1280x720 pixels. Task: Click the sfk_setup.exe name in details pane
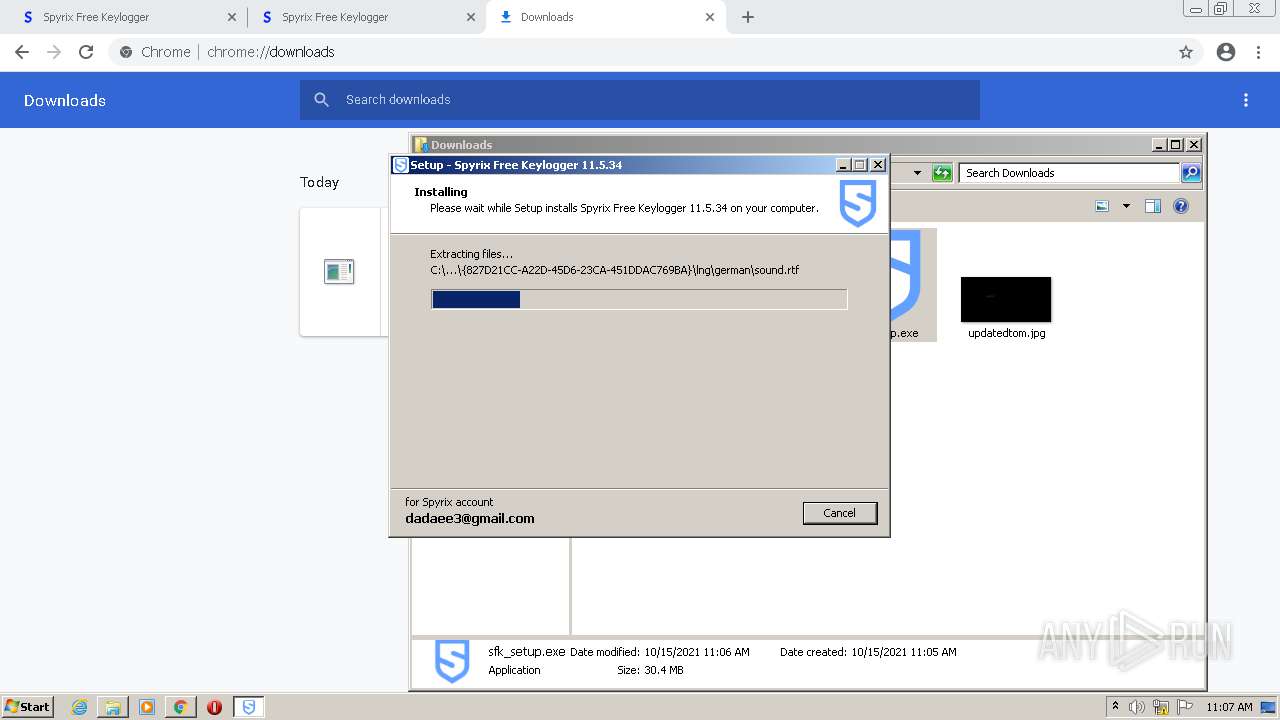pyautogui.click(x=527, y=652)
